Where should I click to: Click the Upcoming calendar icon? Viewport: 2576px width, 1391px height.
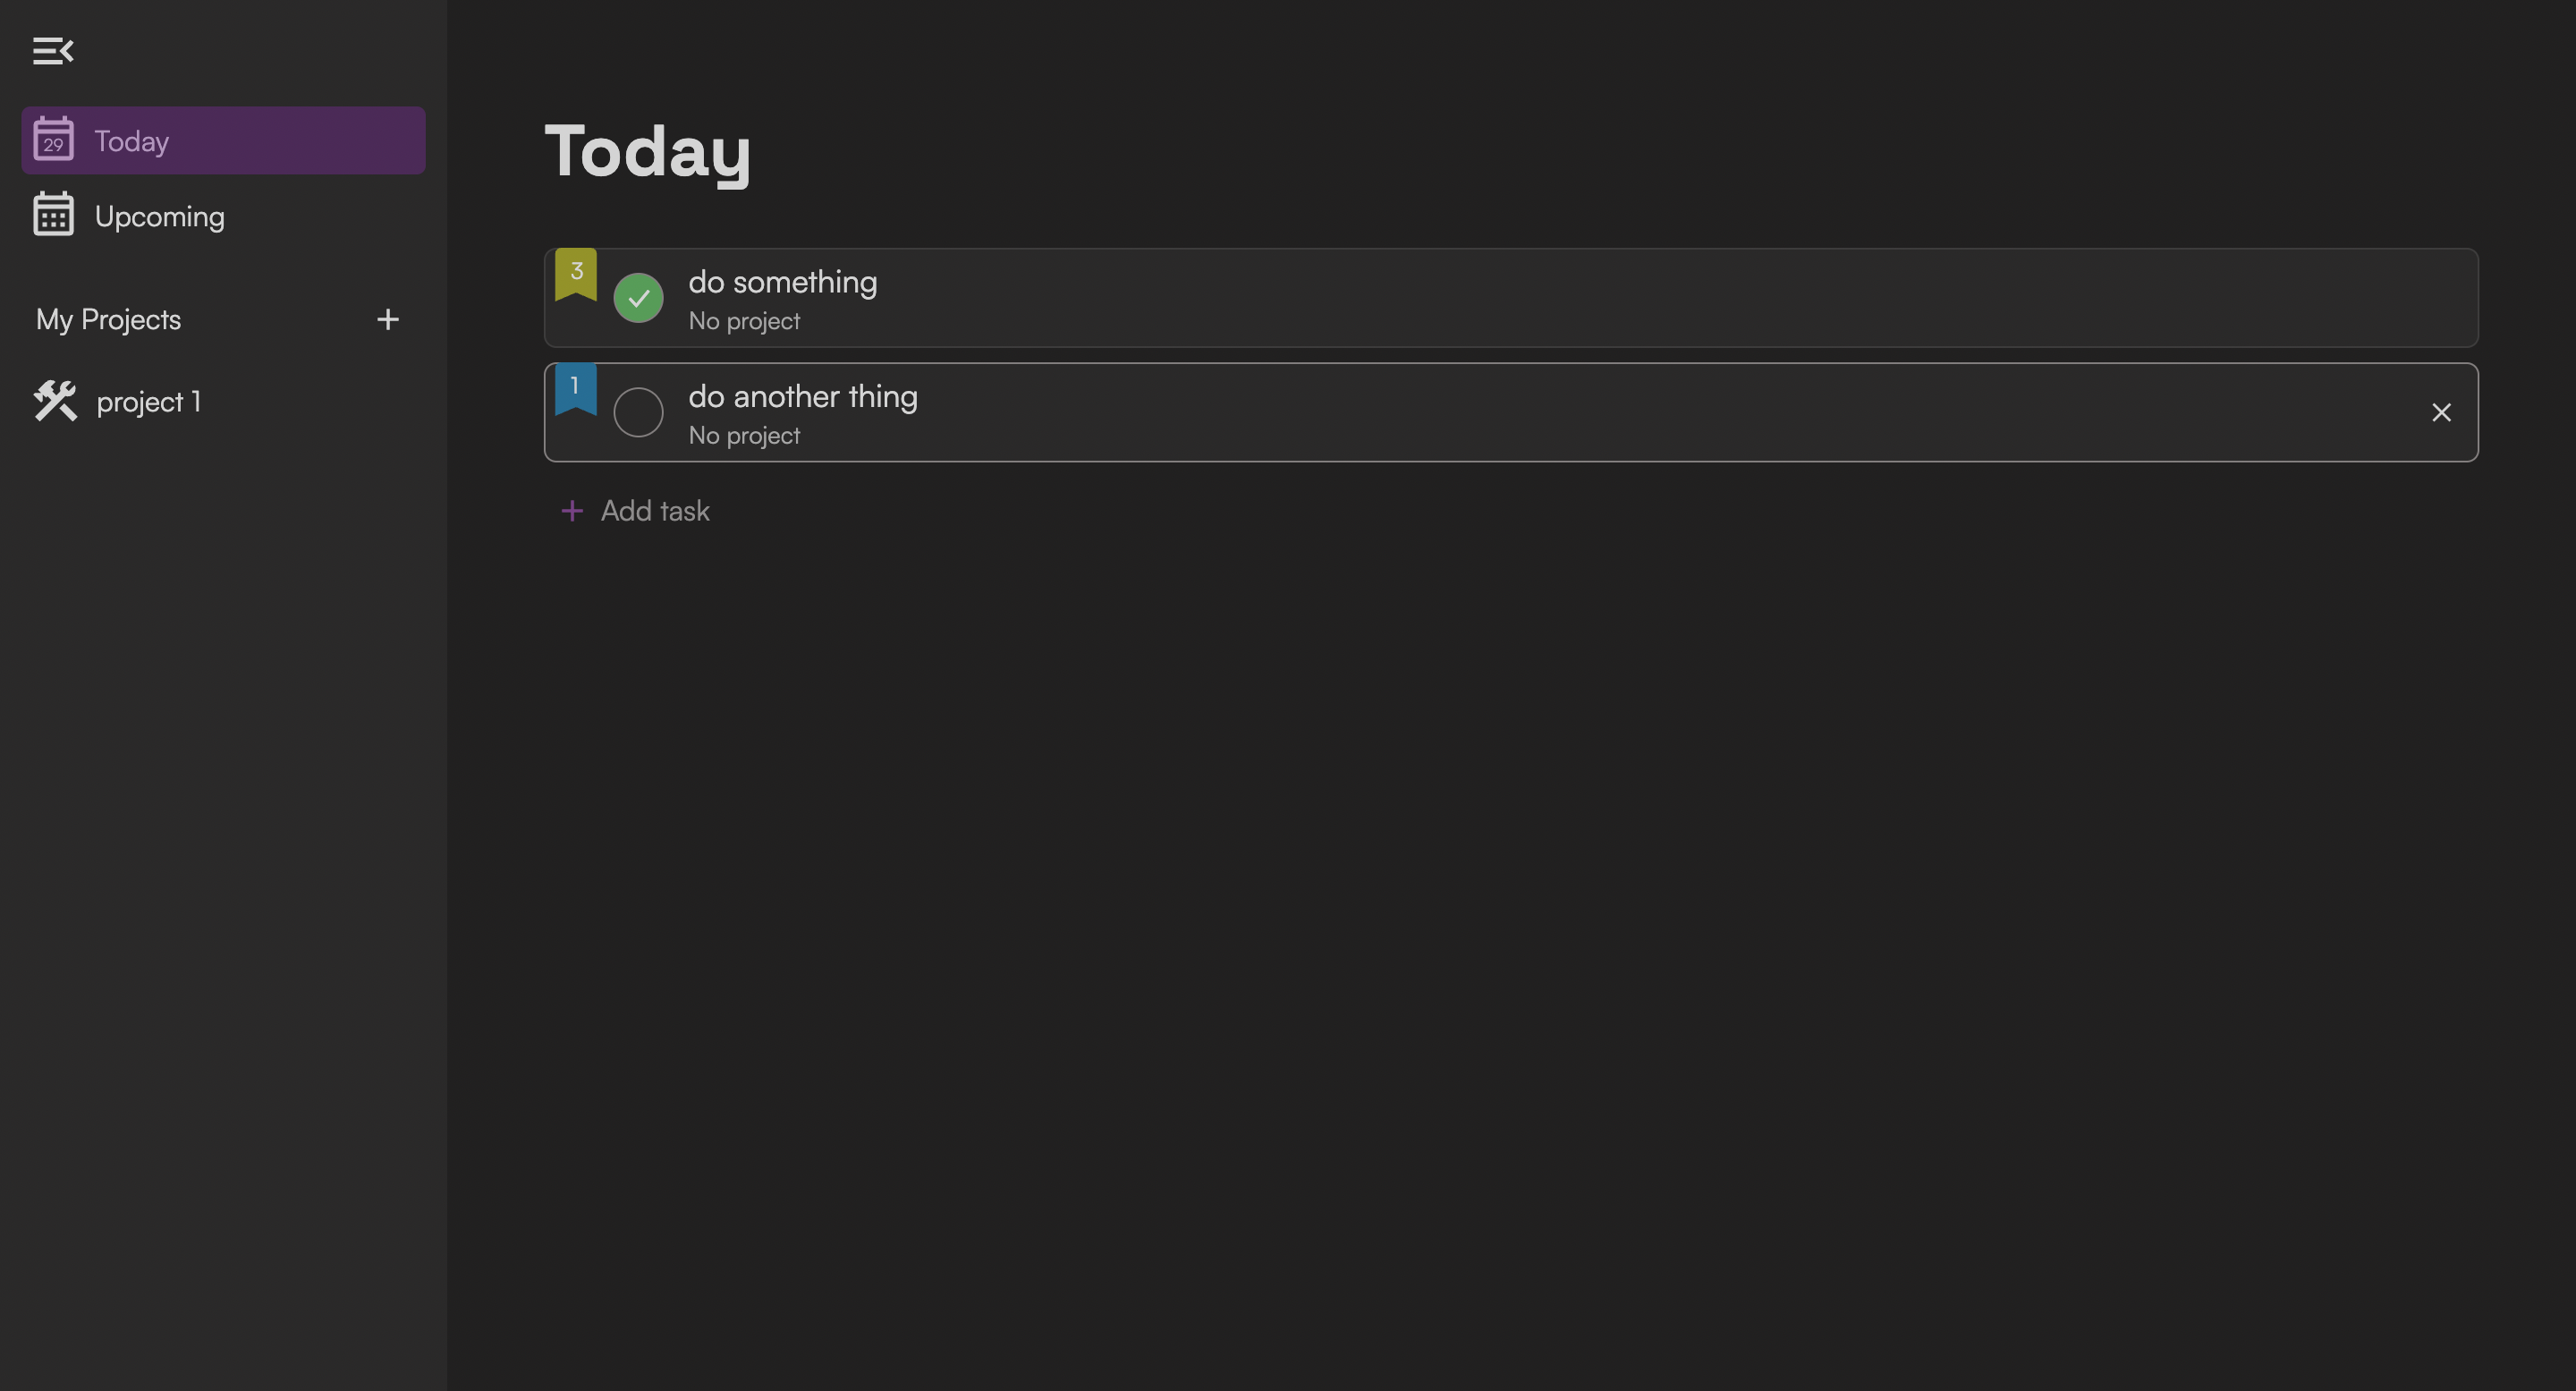tap(53, 215)
